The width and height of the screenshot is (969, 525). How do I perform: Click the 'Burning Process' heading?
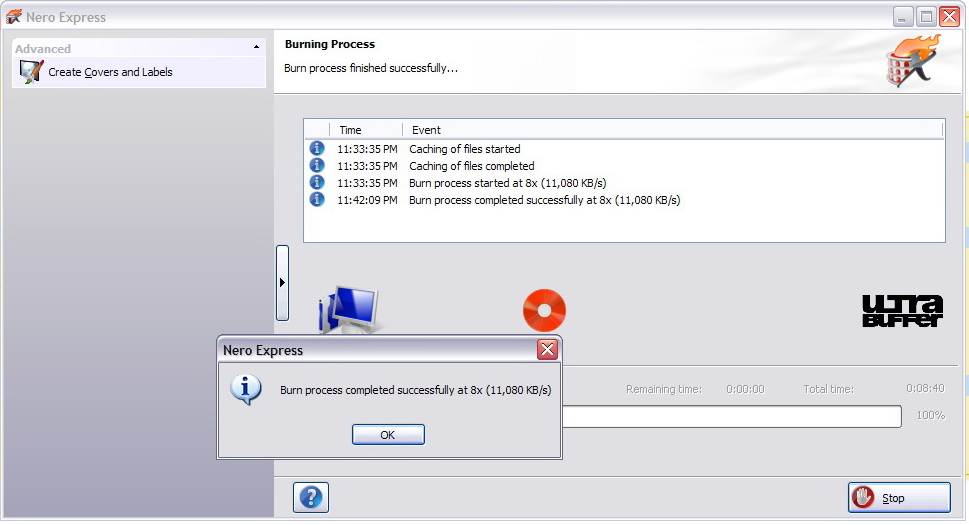[330, 44]
